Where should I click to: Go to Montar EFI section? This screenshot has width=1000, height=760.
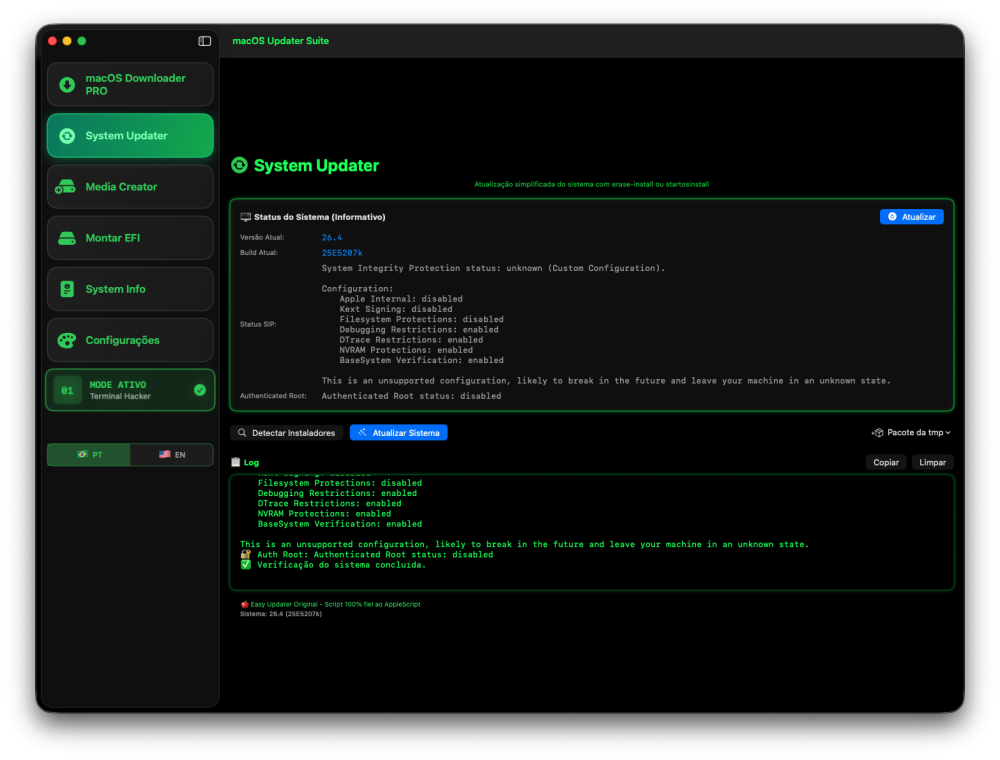pyautogui.click(x=130, y=238)
